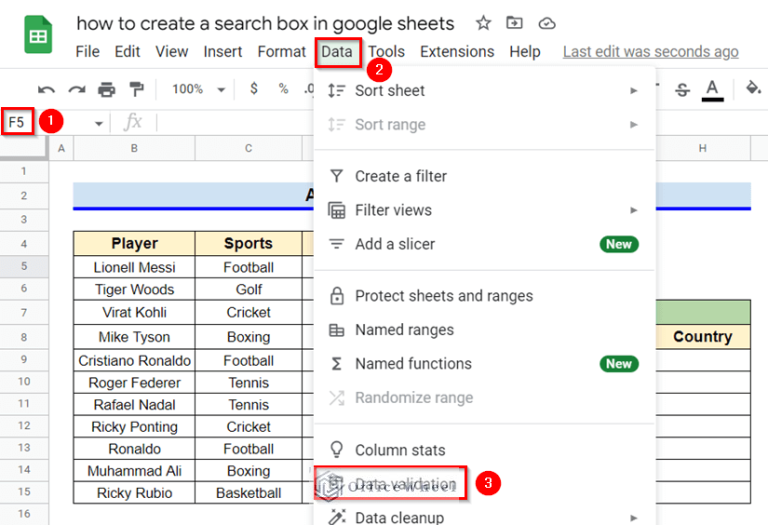The width and height of the screenshot is (768, 525).
Task: Select the Ricky Rubio cell
Action: pos(134,493)
